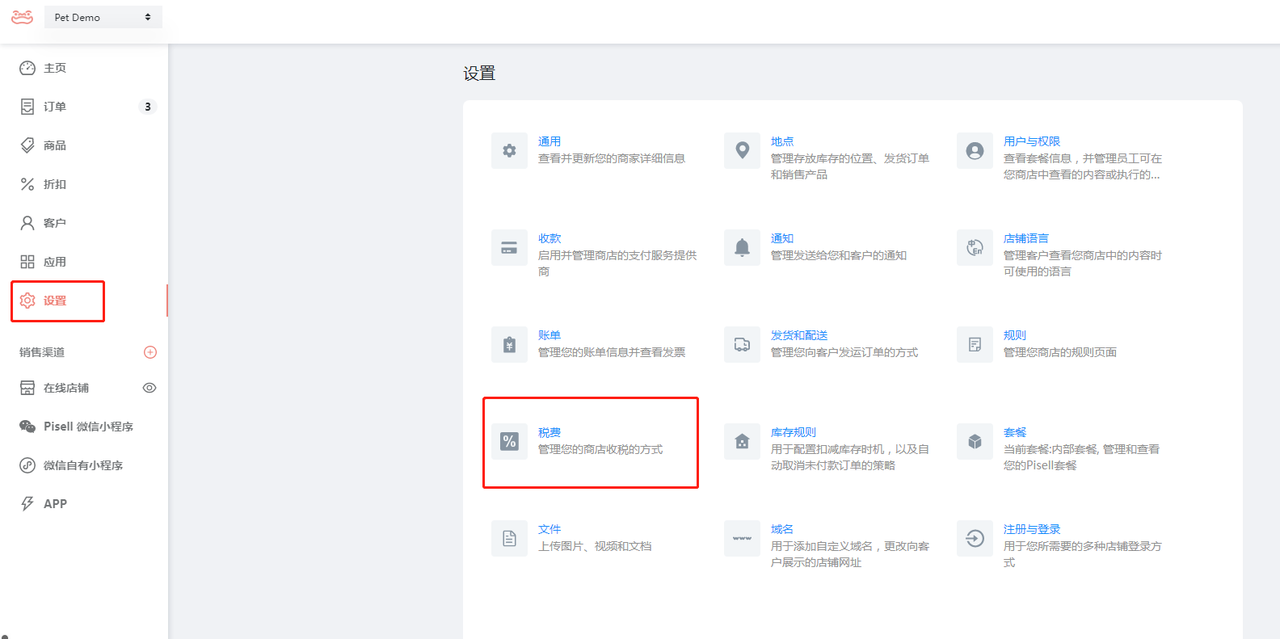The width and height of the screenshot is (1280, 639).
Task: Click the mini program icon beside 微信自有小程序
Action: (x=27, y=465)
